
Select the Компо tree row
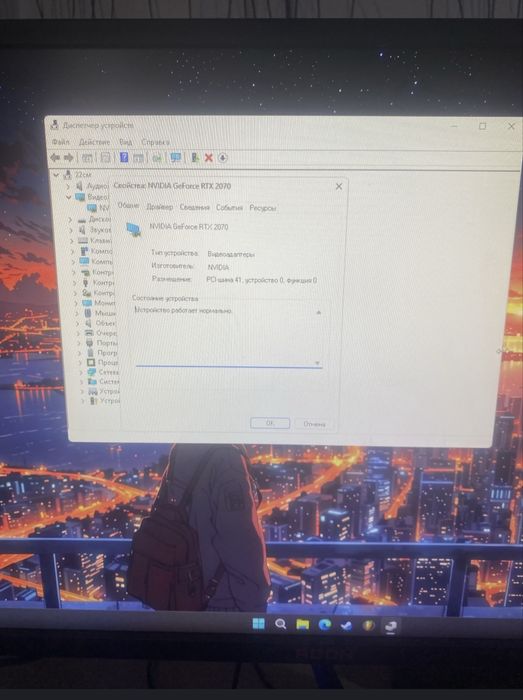coord(96,251)
